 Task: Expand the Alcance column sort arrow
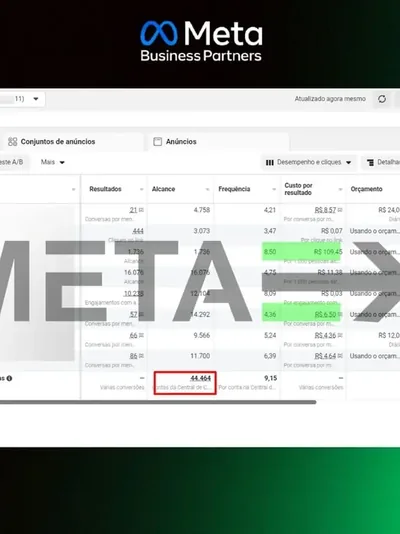coord(207,189)
